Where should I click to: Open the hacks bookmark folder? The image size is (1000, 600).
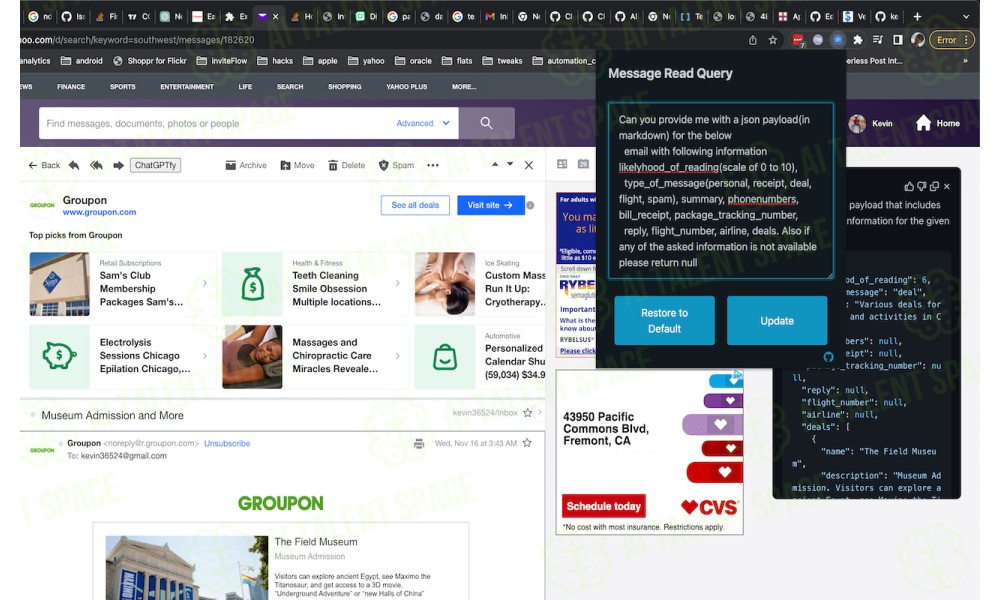(275, 61)
